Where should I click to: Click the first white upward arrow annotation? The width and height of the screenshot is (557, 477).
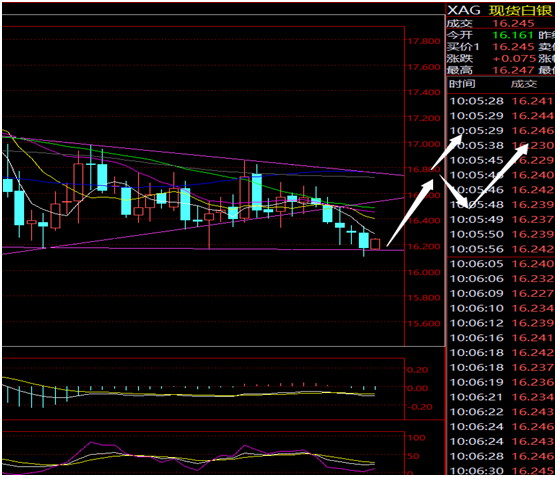pyautogui.click(x=410, y=212)
